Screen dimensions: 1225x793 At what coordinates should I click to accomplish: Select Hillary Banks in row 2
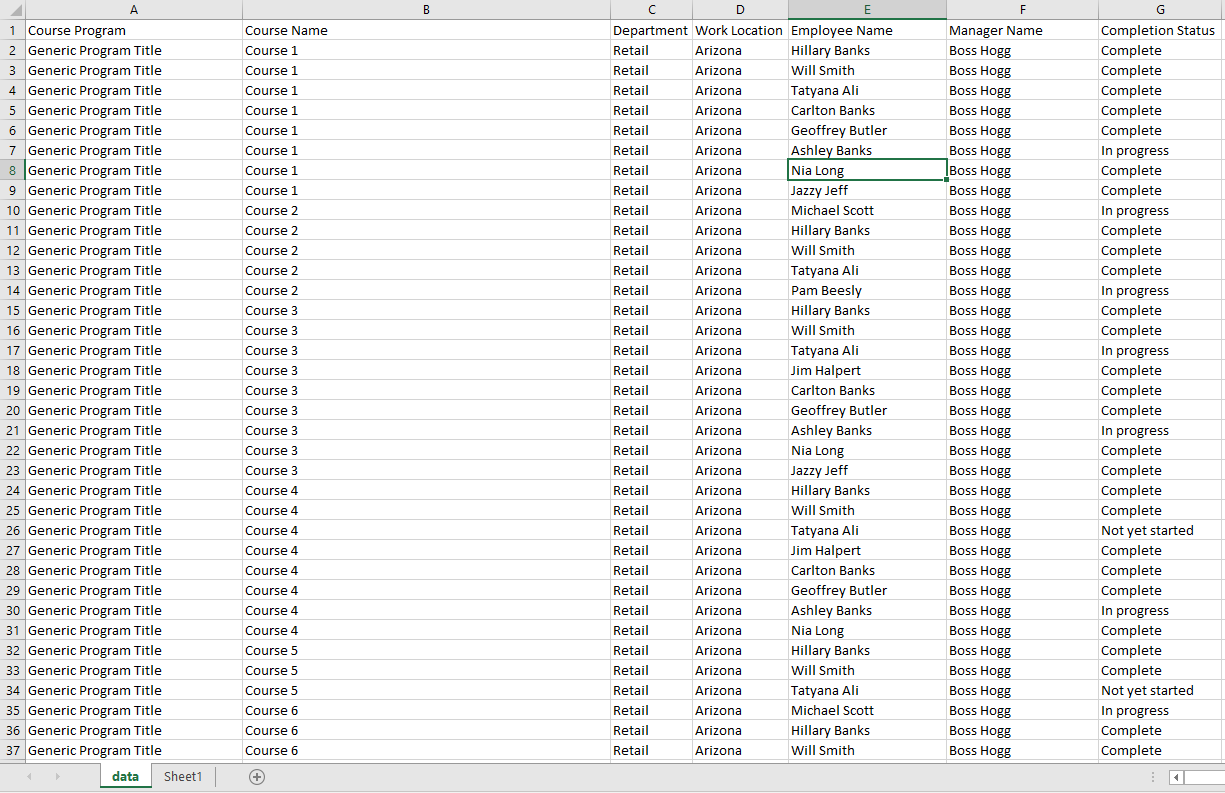(867, 50)
